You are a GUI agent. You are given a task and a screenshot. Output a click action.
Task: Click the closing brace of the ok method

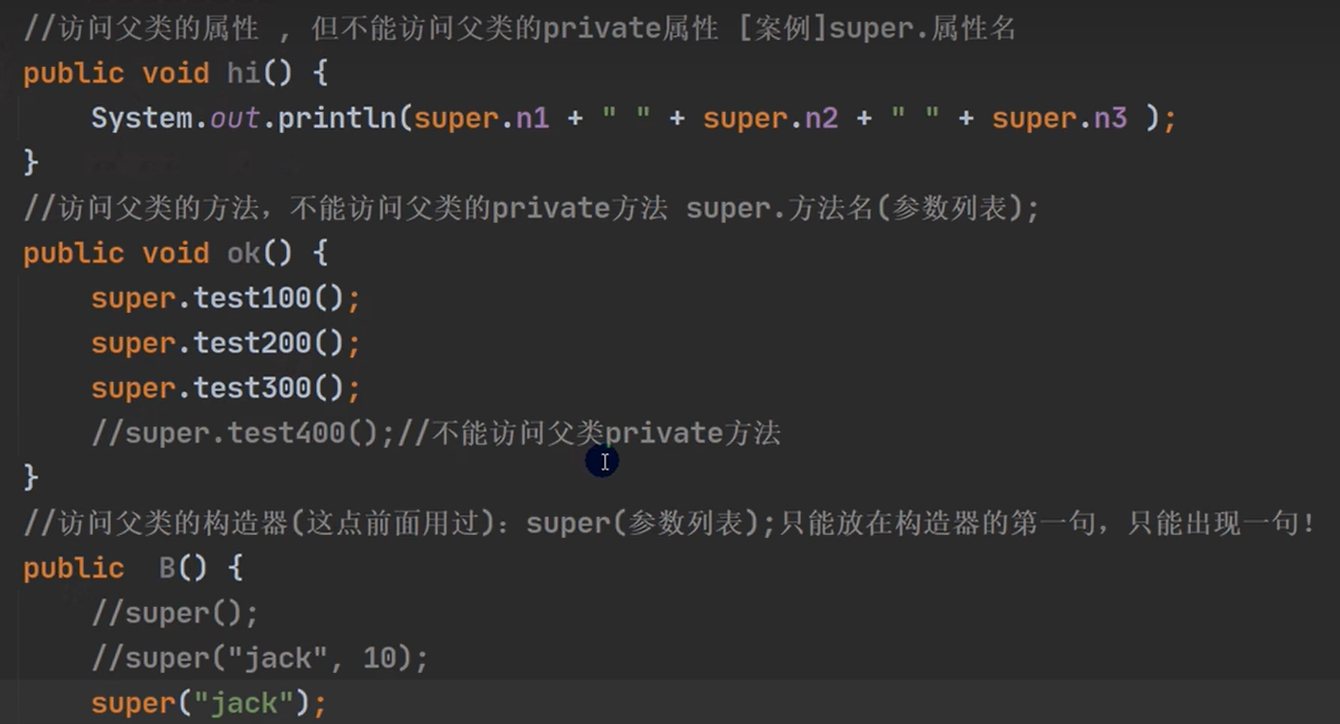(30, 477)
